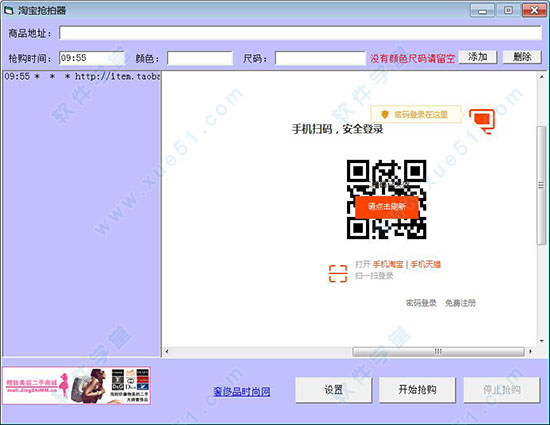
Task: Click the vertical scrollbar down arrow
Action: coord(542,341)
